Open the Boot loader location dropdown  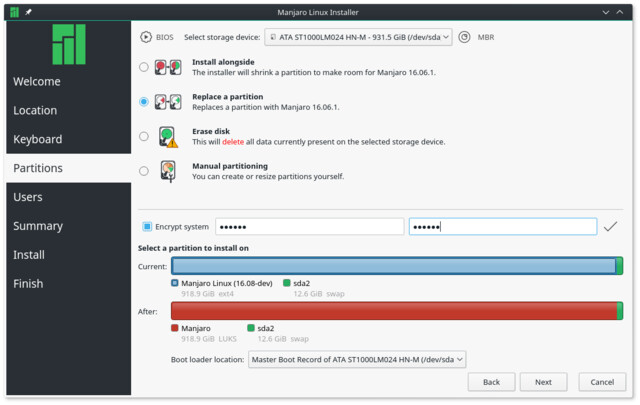pos(357,360)
